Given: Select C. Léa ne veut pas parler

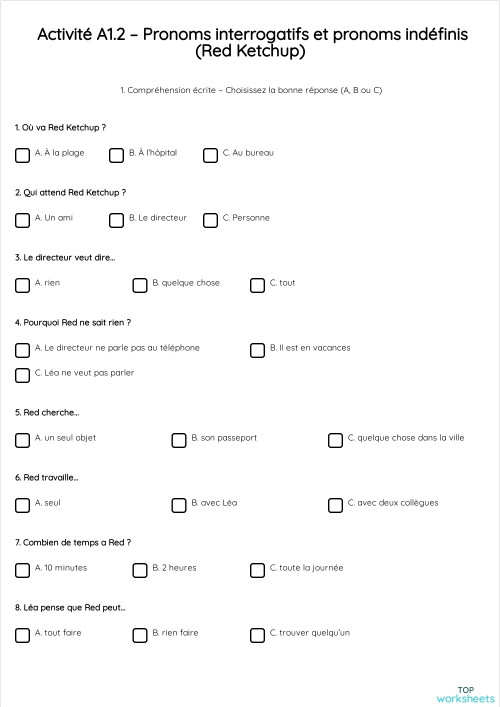Looking at the screenshot, I should 23,376.
